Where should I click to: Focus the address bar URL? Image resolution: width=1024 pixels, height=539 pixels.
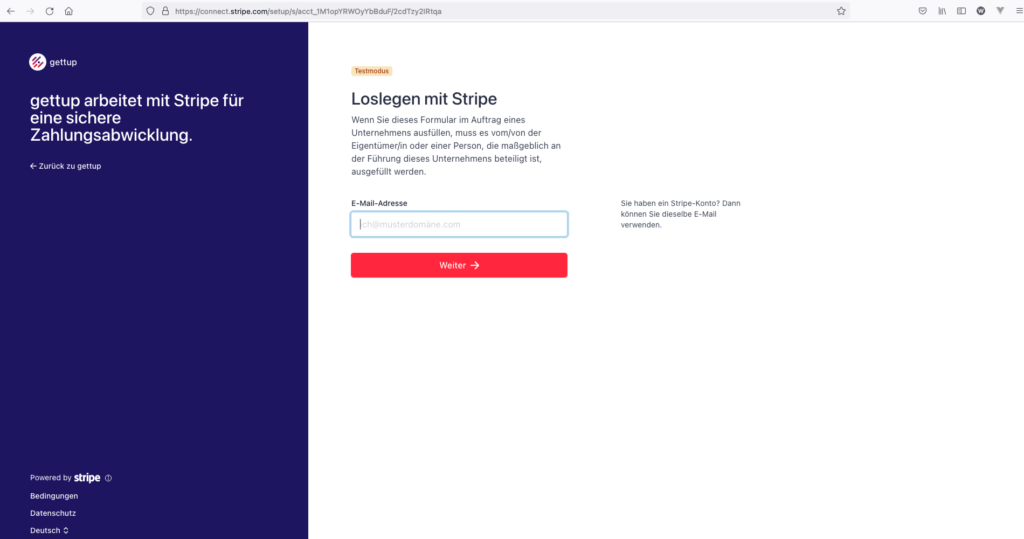[308, 11]
